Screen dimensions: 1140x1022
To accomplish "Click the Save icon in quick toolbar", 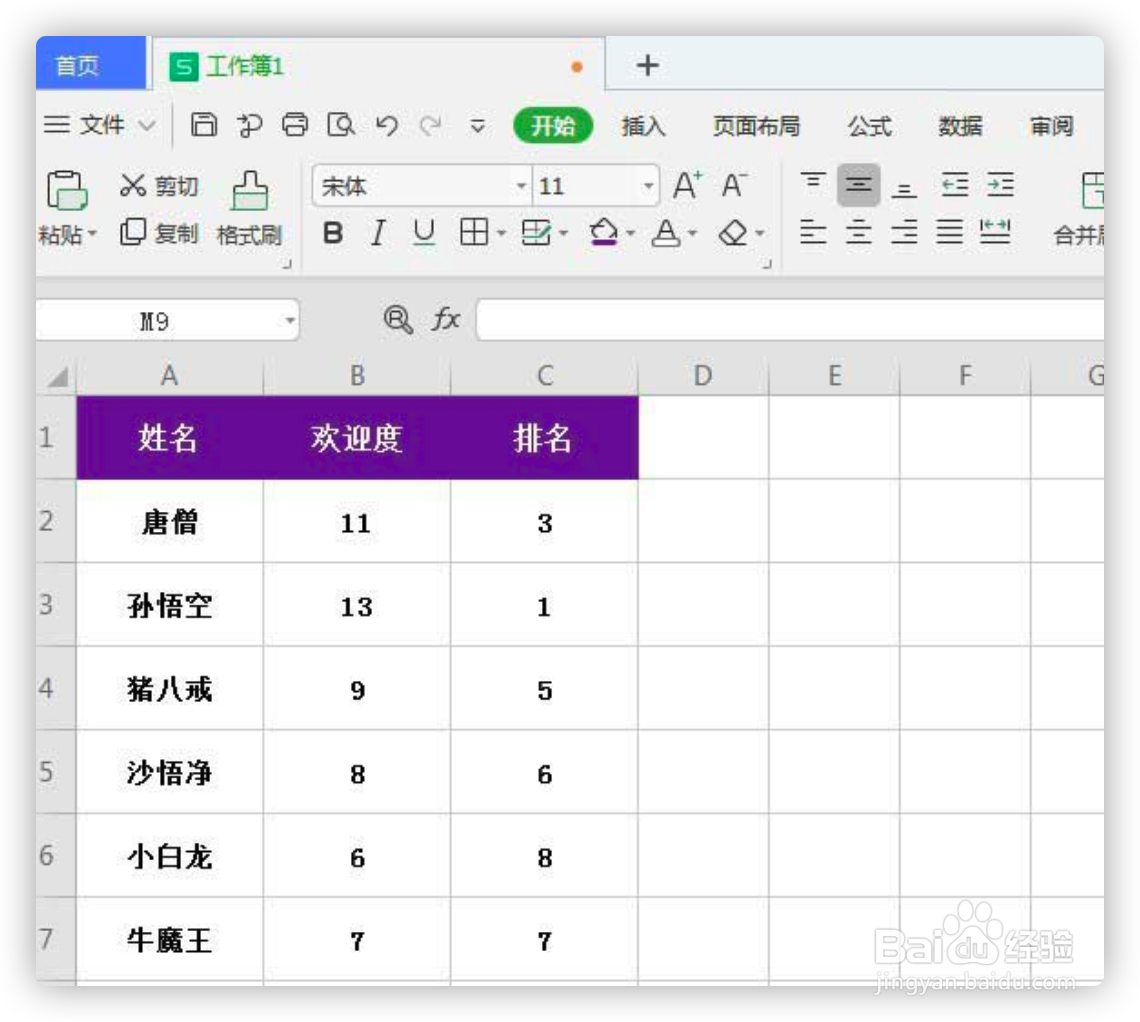I will pos(204,125).
